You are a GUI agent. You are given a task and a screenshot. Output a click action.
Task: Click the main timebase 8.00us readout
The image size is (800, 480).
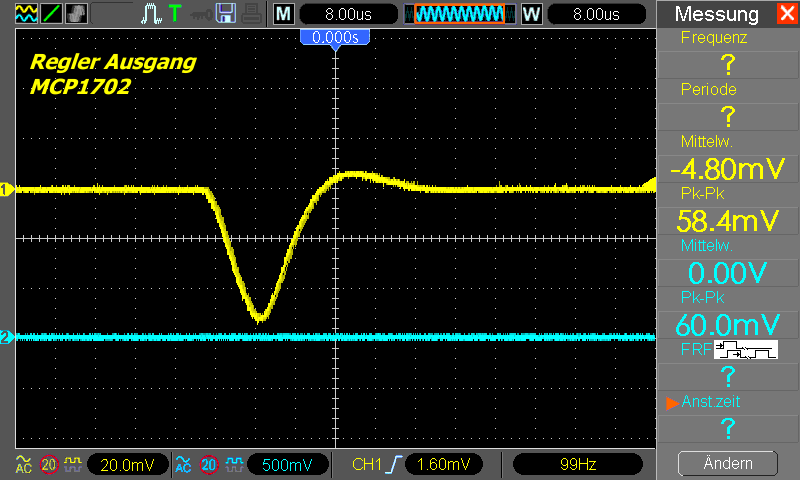(348, 14)
